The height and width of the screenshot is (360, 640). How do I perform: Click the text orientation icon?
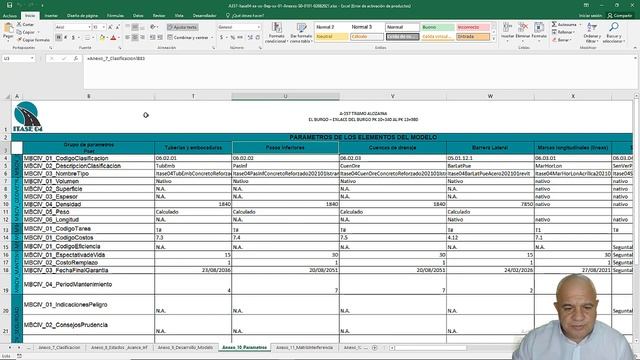click(153, 27)
